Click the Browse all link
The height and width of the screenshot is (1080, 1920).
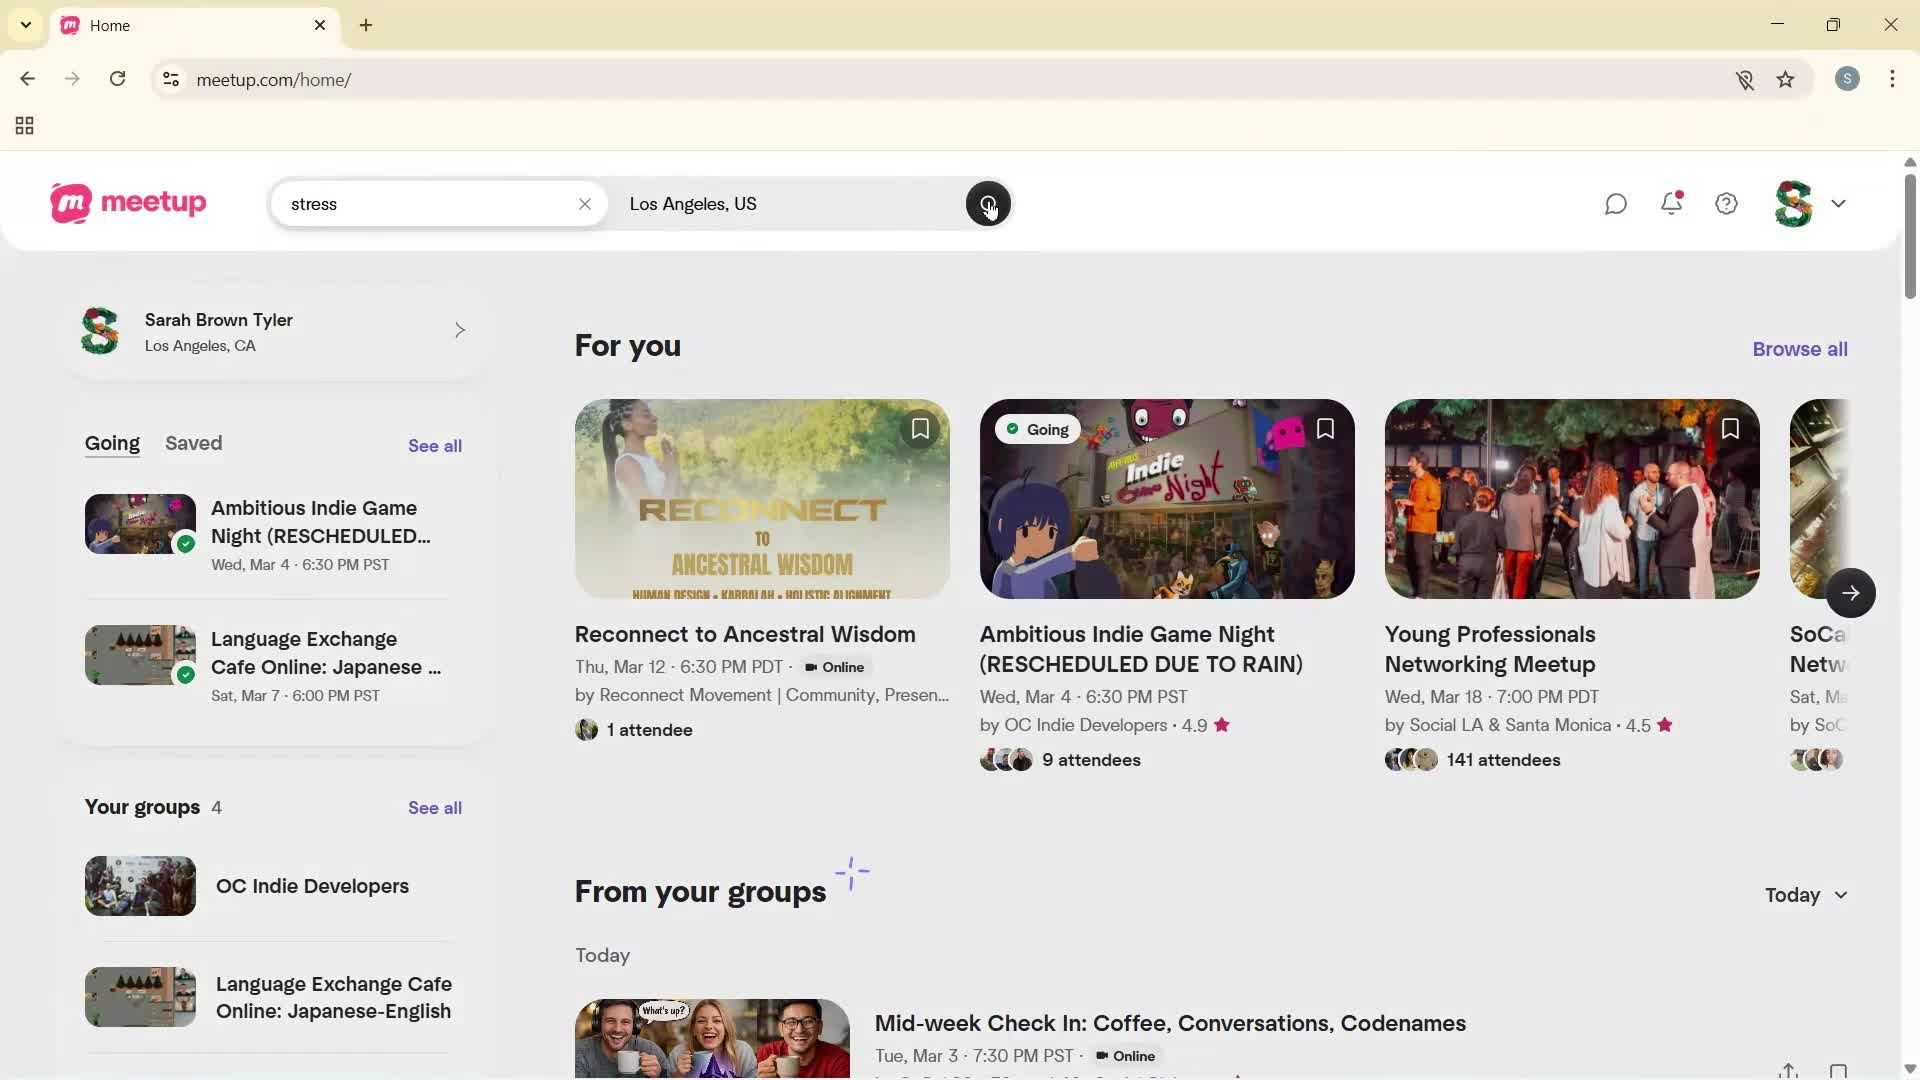coord(1799,348)
